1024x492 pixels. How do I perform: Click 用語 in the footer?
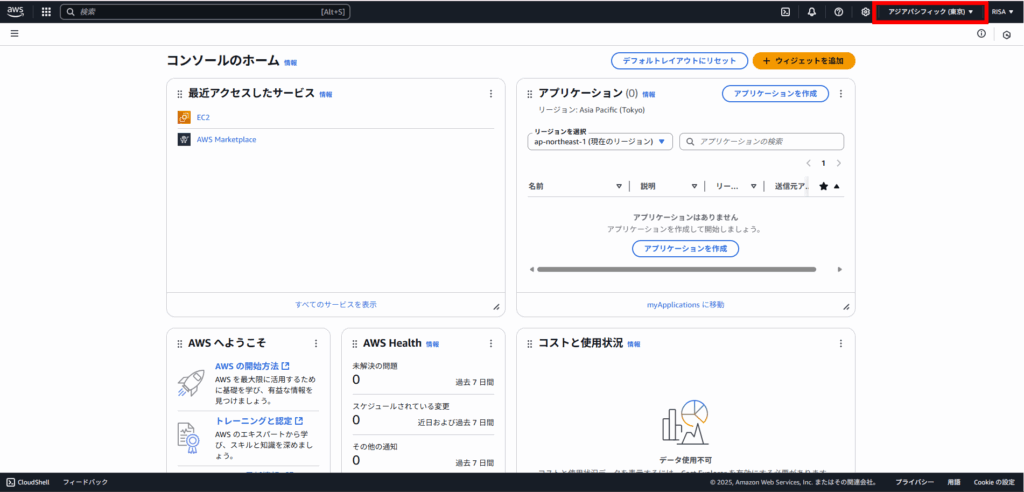coord(953,482)
